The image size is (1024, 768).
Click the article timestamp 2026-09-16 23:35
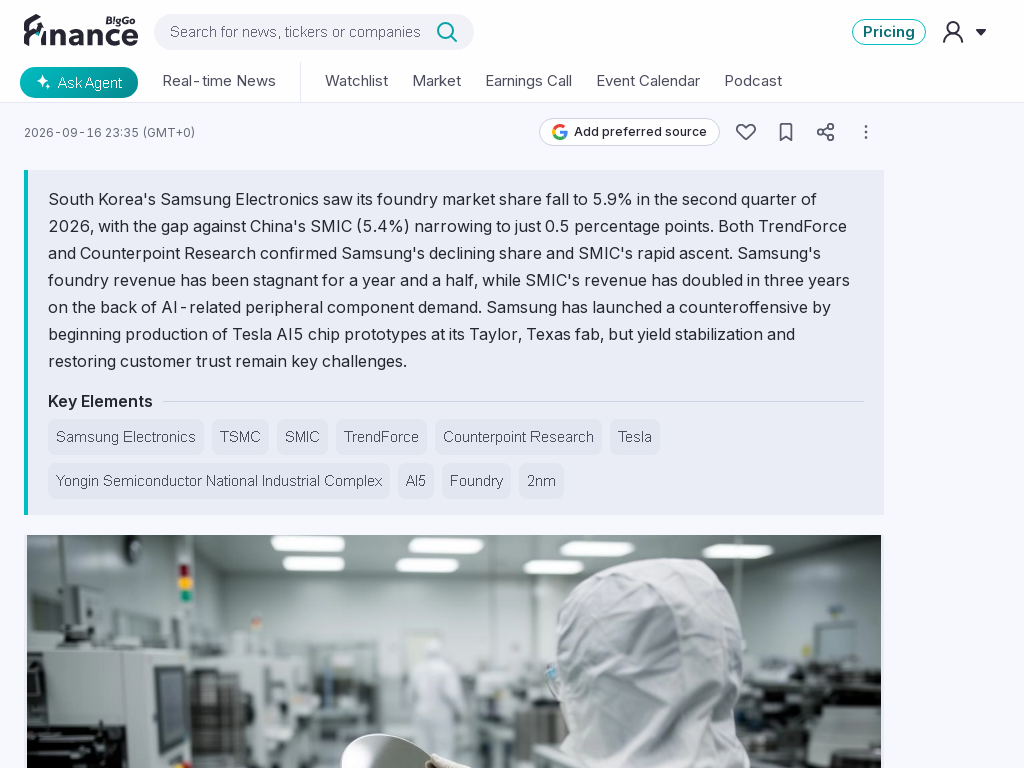coord(110,133)
